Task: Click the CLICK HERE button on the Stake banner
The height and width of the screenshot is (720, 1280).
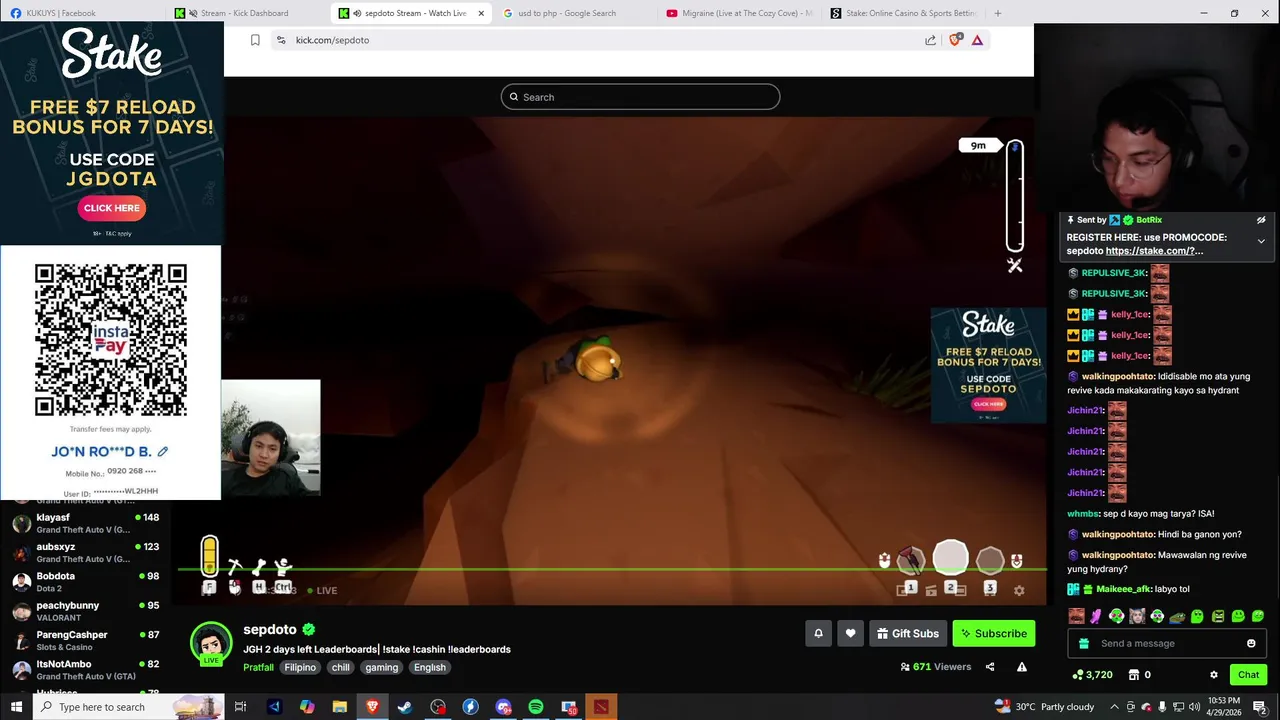Action: click(112, 208)
